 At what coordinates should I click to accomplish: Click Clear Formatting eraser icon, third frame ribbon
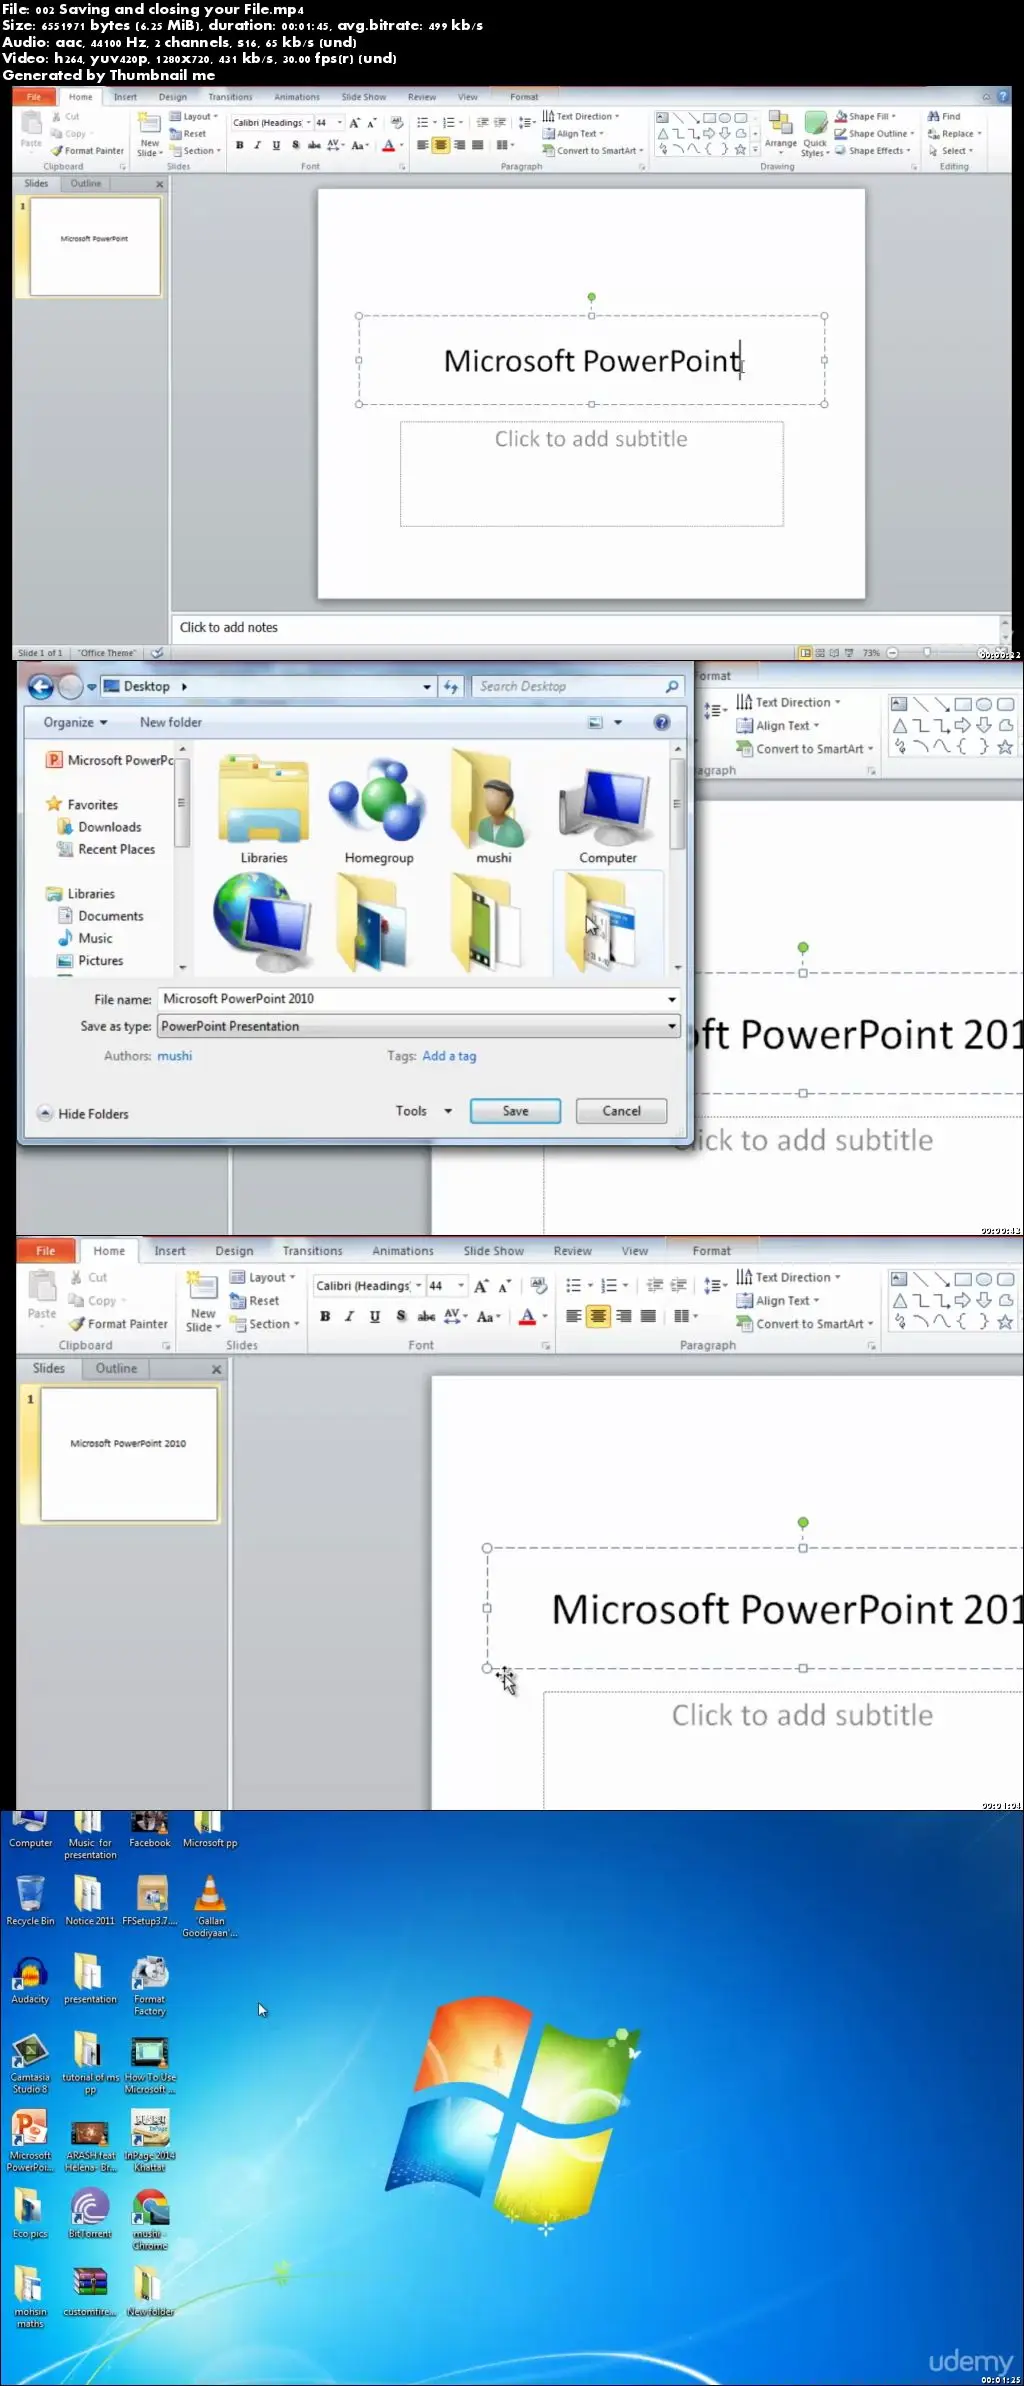click(539, 1285)
